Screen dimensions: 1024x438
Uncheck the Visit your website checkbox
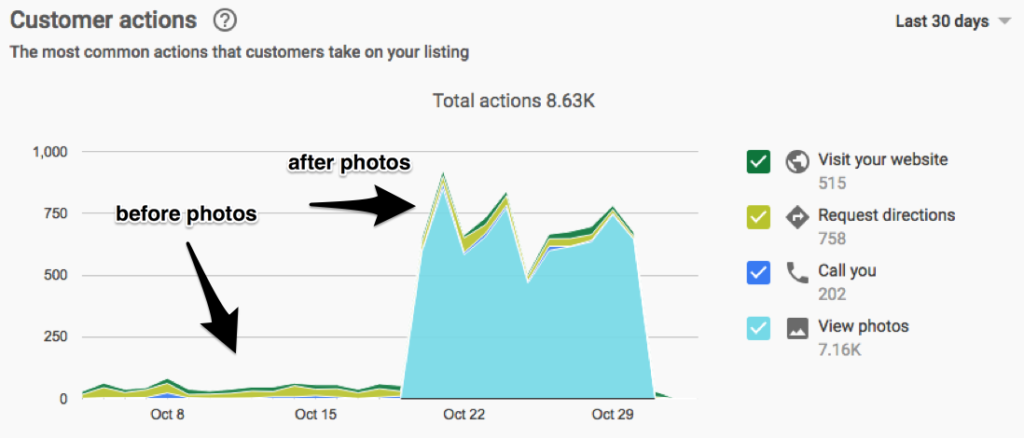pos(758,161)
